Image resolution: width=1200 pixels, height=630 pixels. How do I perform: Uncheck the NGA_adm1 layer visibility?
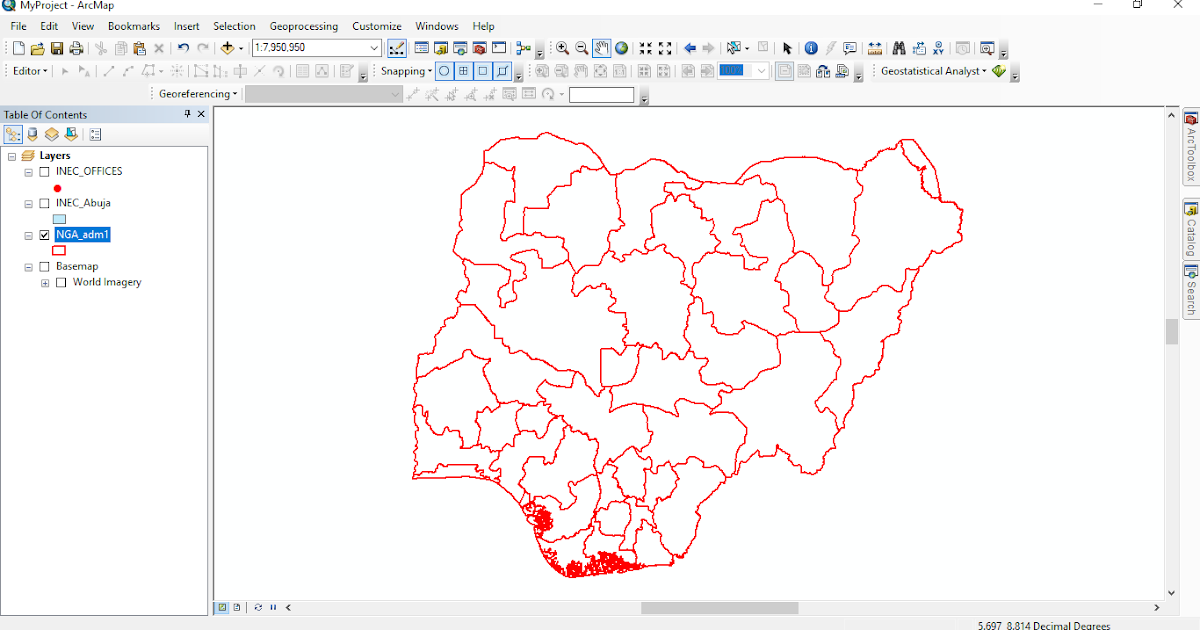pos(44,234)
